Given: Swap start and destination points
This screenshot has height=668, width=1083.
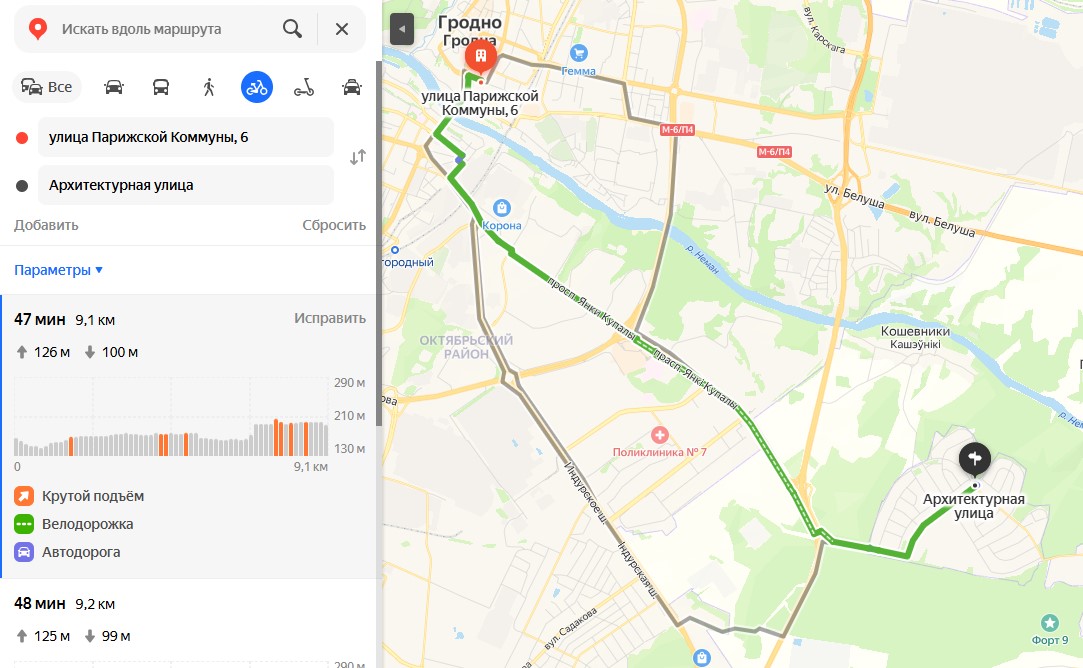Looking at the screenshot, I should [358, 158].
